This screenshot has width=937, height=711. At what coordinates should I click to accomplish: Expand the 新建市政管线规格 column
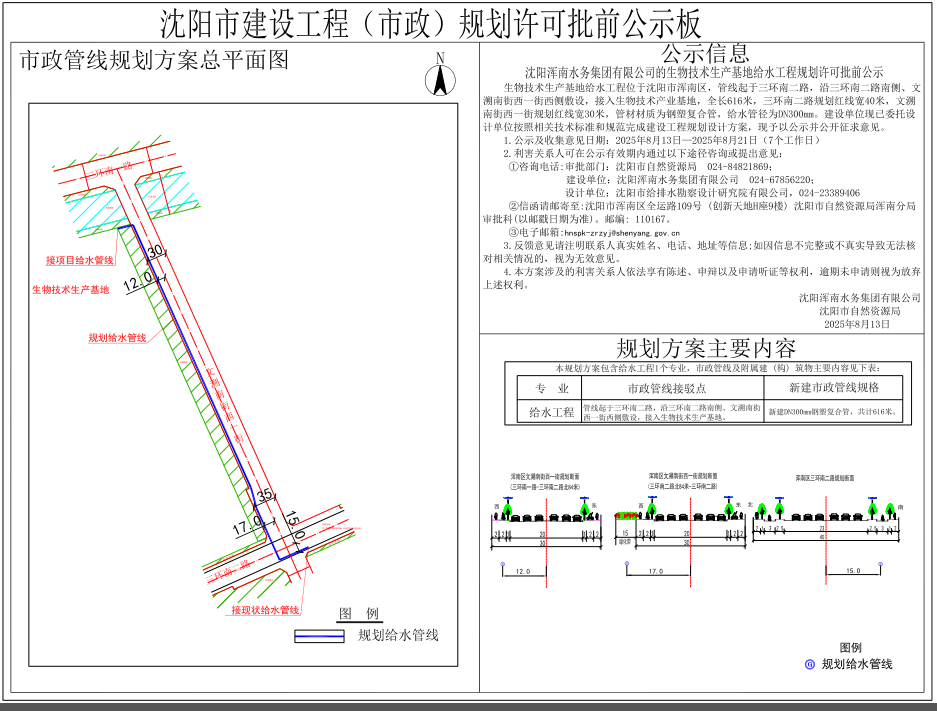[835, 387]
